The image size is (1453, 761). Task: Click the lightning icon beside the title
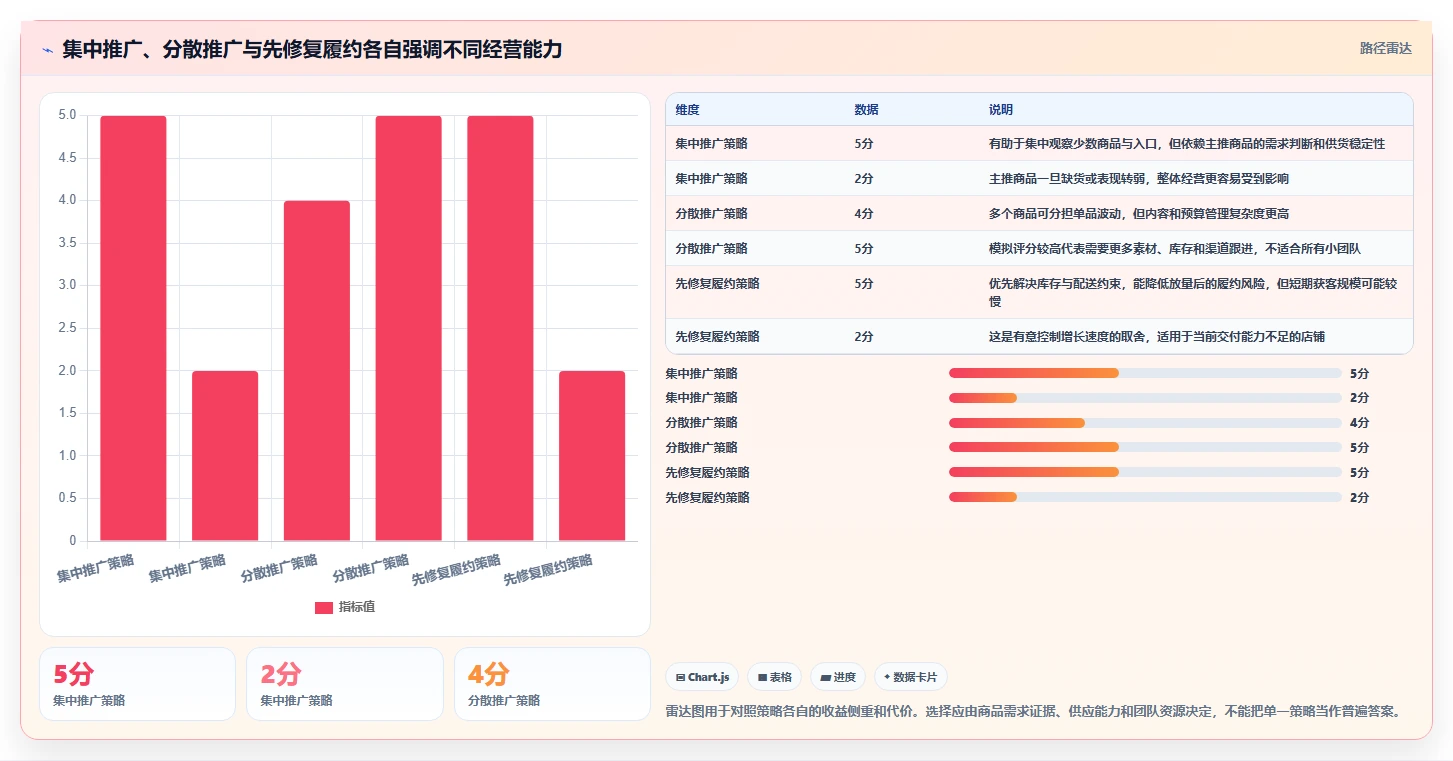48,49
